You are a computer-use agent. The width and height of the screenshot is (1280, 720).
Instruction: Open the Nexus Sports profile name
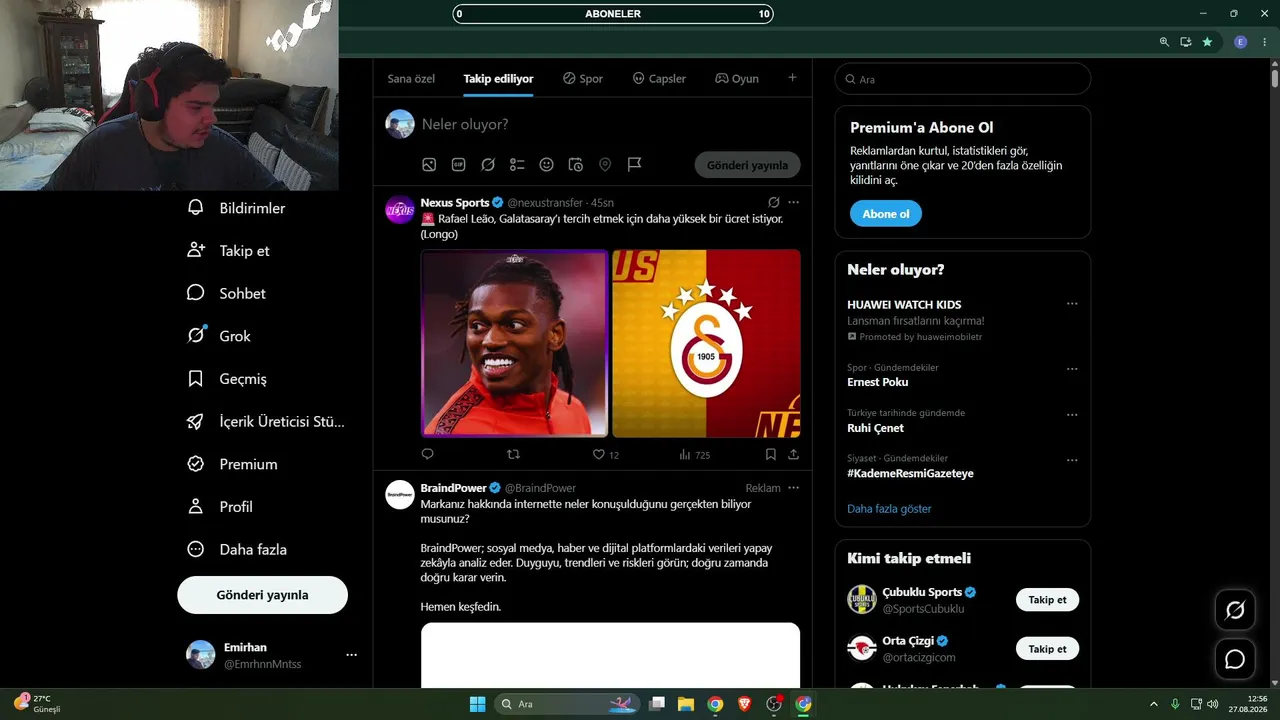[454, 203]
